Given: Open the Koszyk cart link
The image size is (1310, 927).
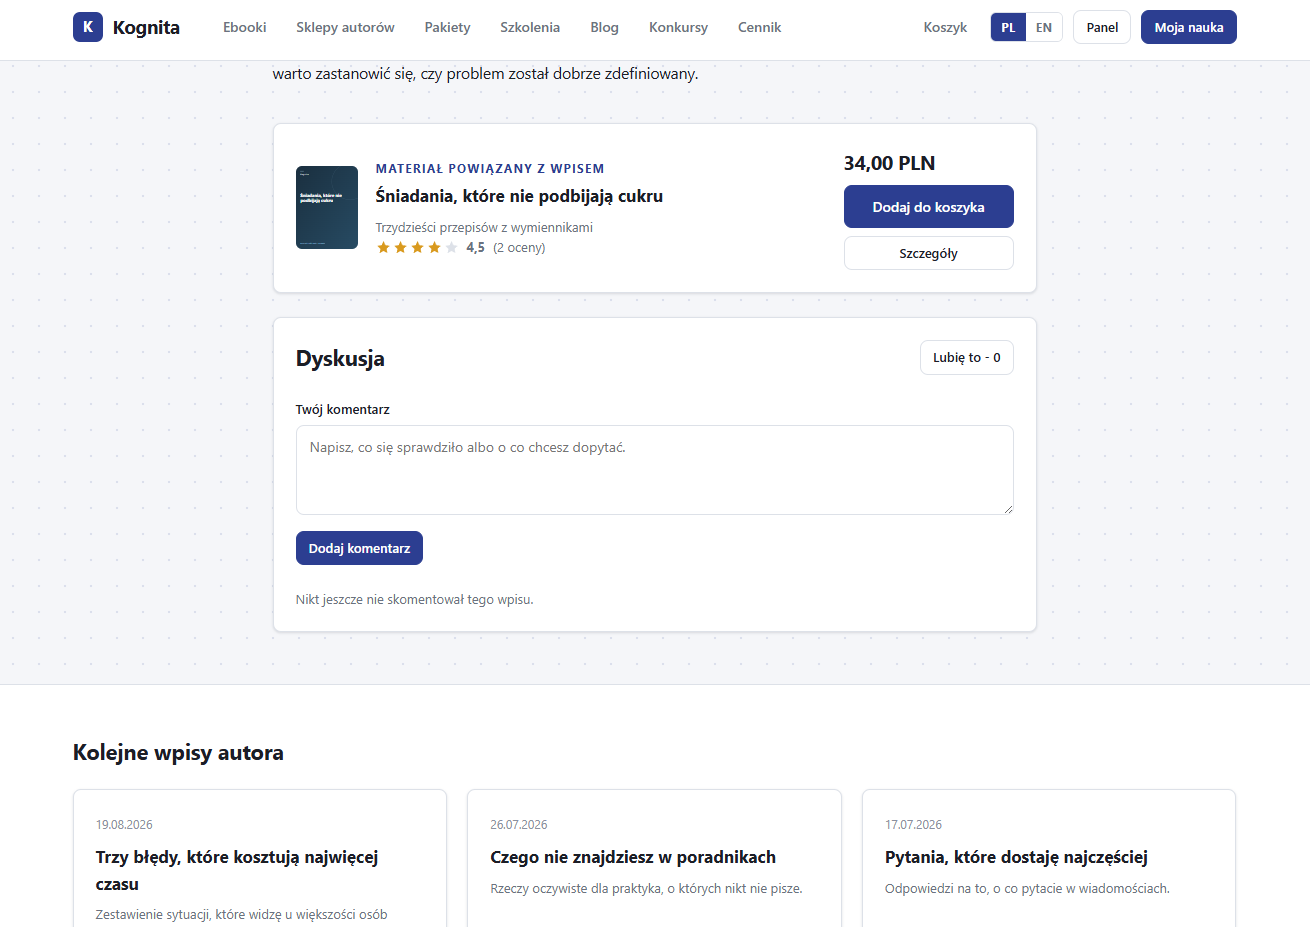Looking at the screenshot, I should (x=945, y=27).
